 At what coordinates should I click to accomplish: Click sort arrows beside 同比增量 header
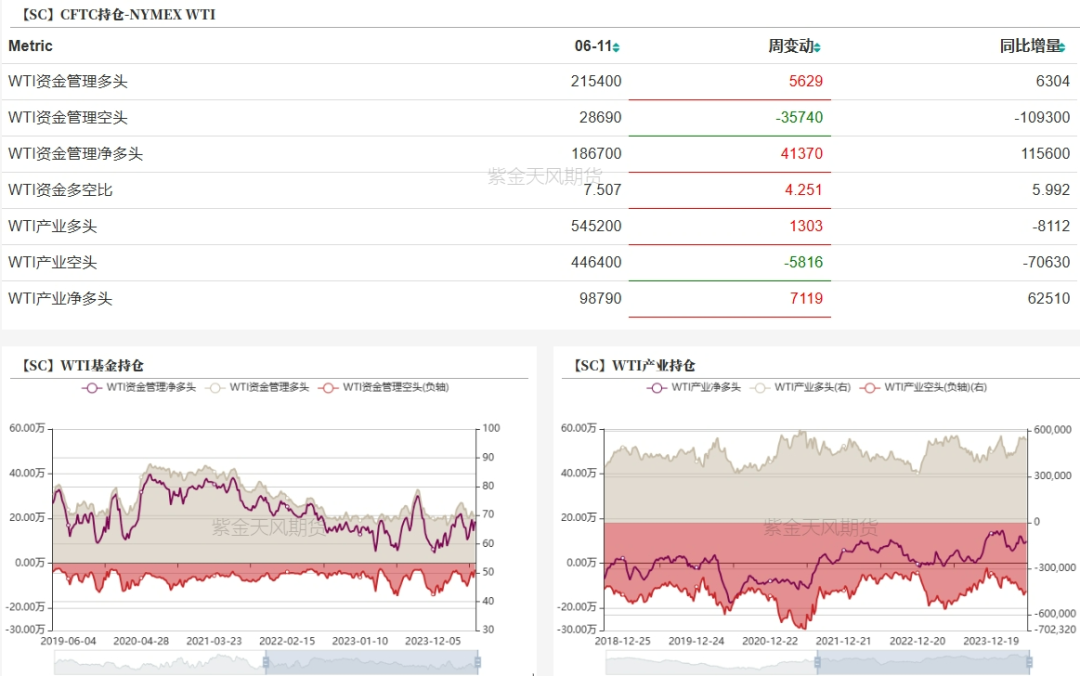coord(1062,47)
